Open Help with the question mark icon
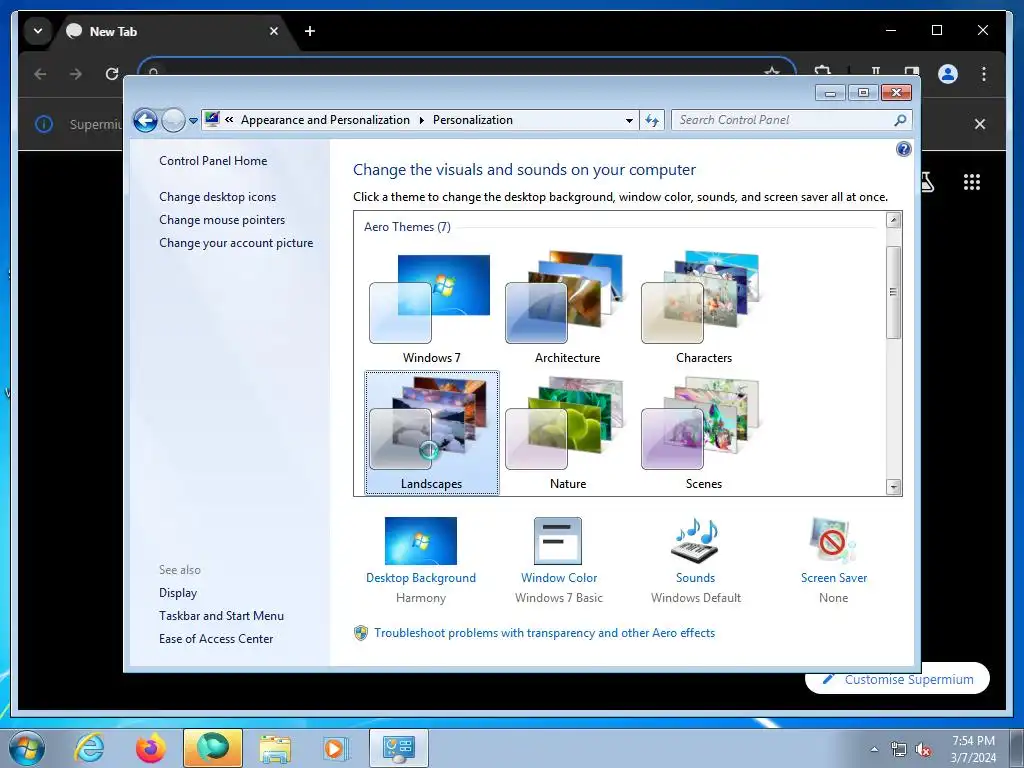This screenshot has width=1024, height=768. click(903, 149)
